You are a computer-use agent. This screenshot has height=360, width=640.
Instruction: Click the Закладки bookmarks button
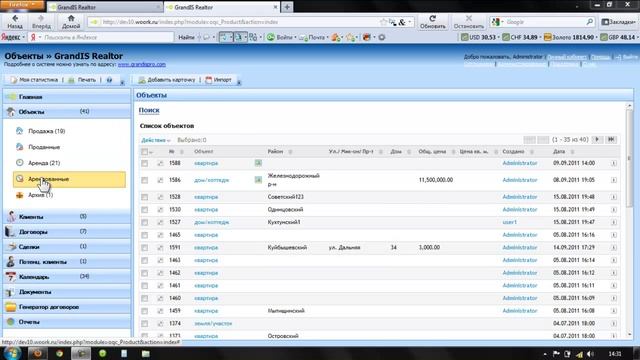(x=618, y=22)
